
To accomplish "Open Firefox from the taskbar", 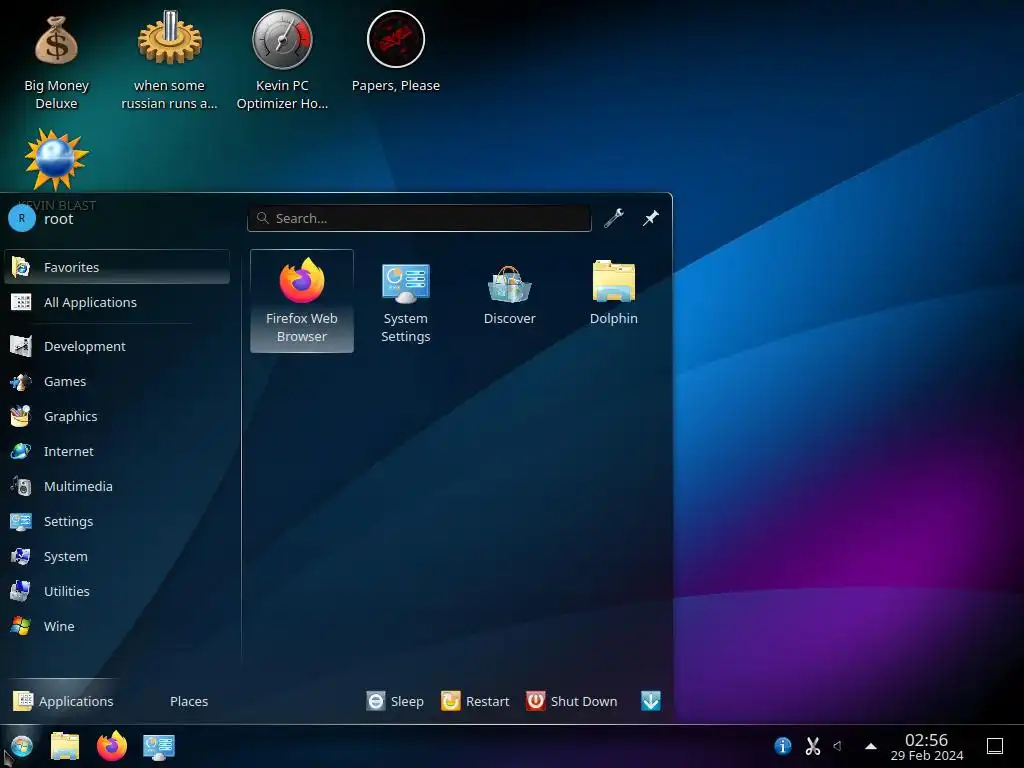I will pyautogui.click(x=112, y=746).
